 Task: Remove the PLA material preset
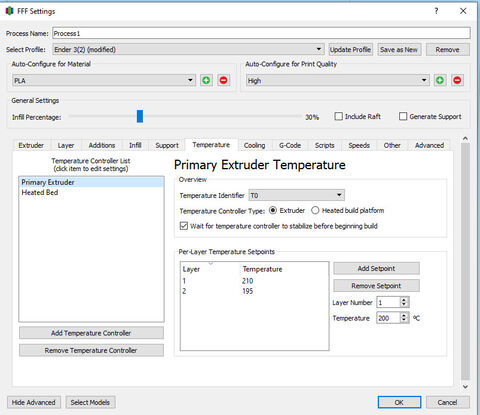pyautogui.click(x=224, y=80)
